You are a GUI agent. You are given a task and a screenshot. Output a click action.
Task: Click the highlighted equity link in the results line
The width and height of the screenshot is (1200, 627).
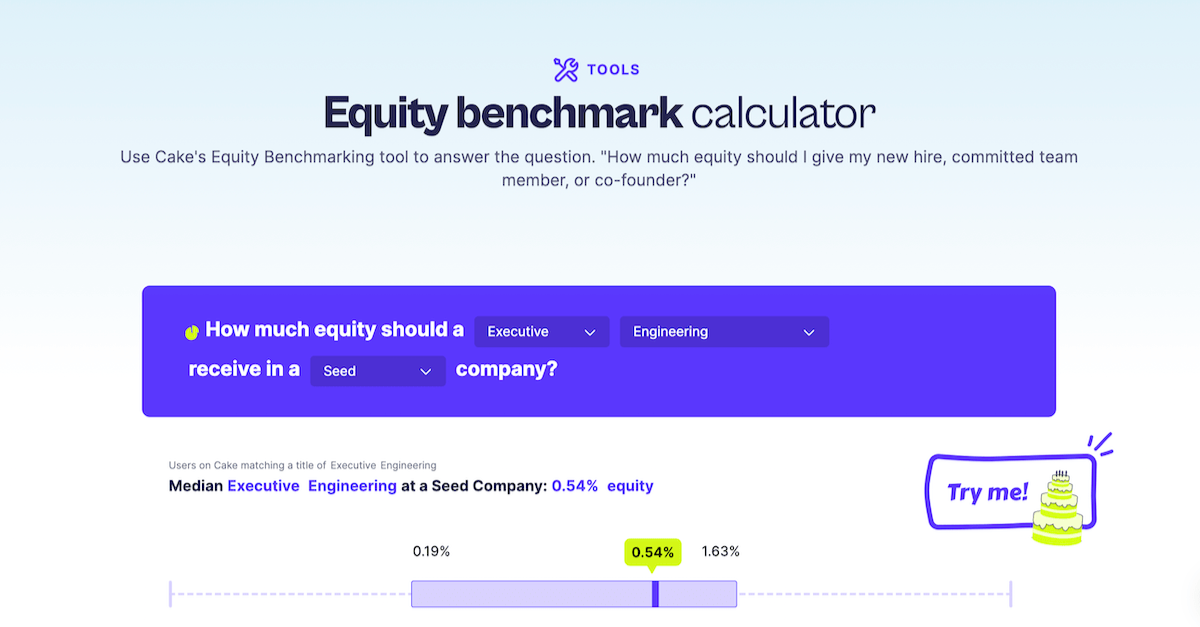coord(630,485)
